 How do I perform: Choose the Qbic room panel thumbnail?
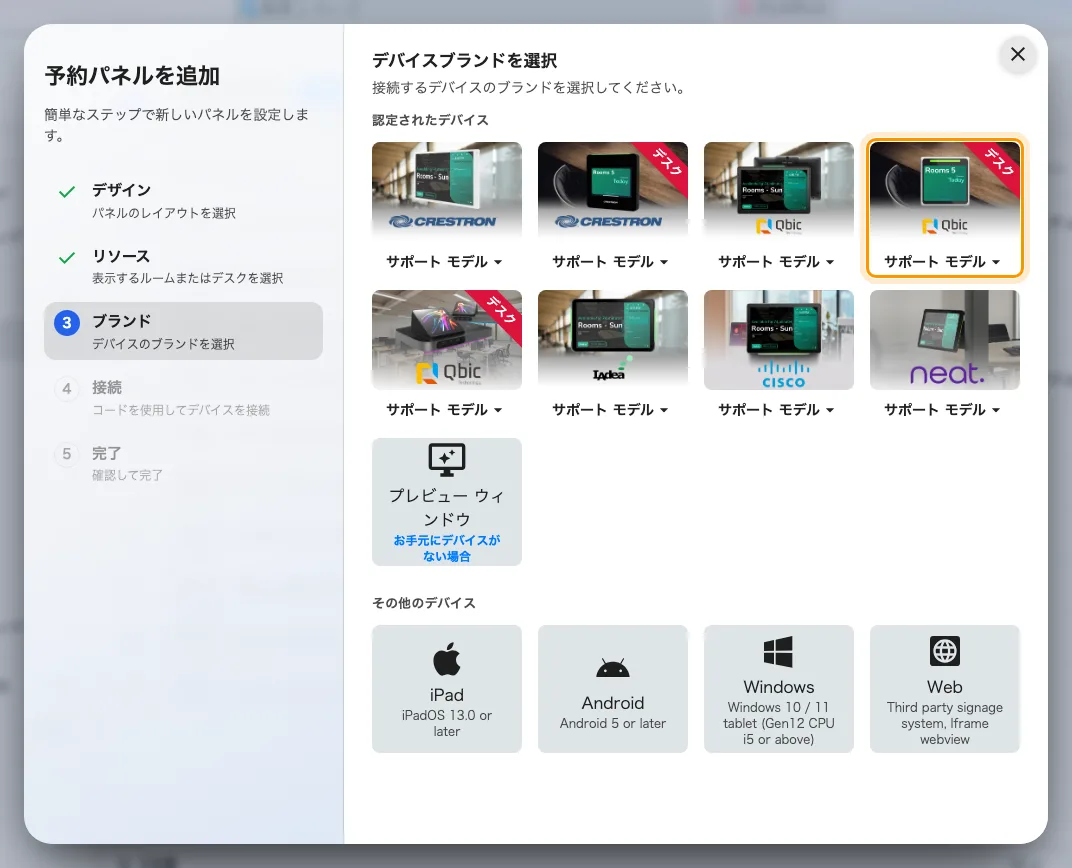point(779,189)
